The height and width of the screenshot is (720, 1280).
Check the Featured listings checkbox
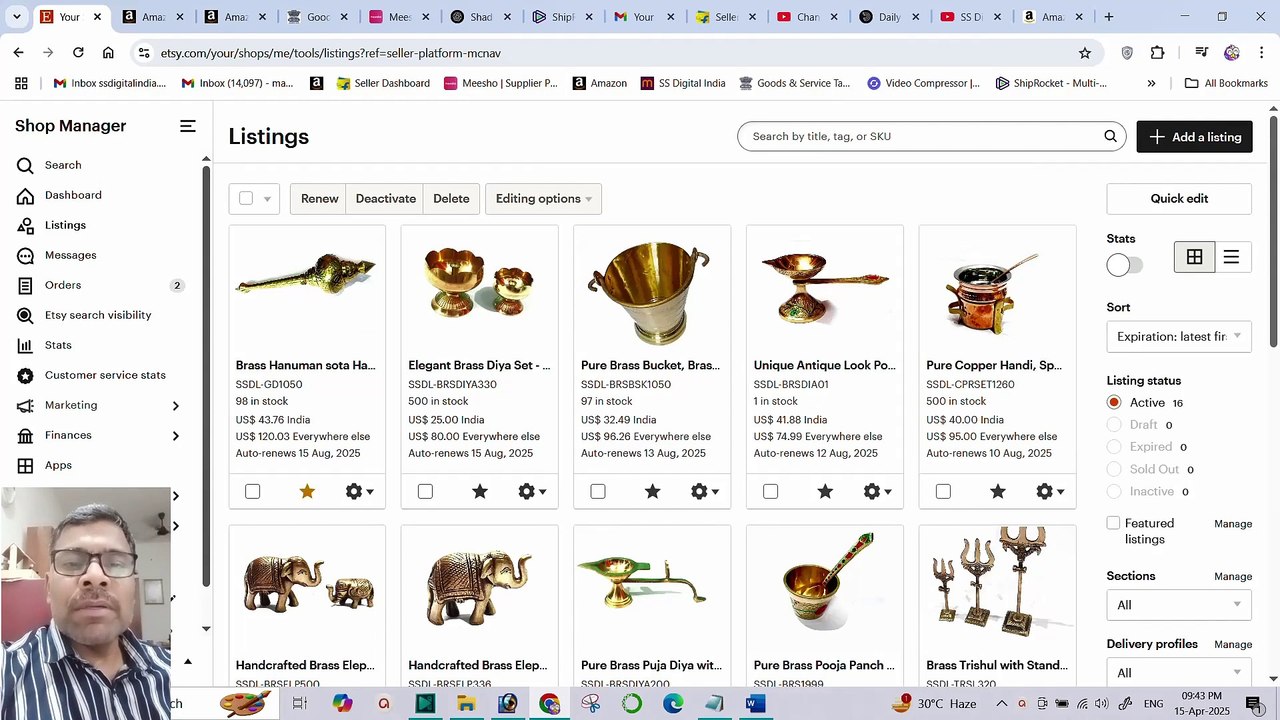coord(1113,523)
